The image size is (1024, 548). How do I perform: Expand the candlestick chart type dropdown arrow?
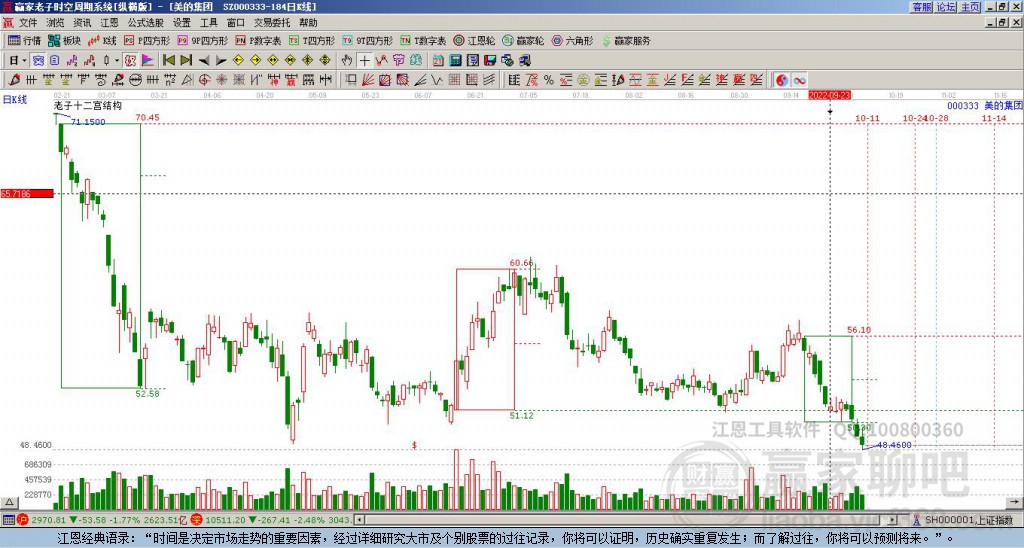click(116, 61)
